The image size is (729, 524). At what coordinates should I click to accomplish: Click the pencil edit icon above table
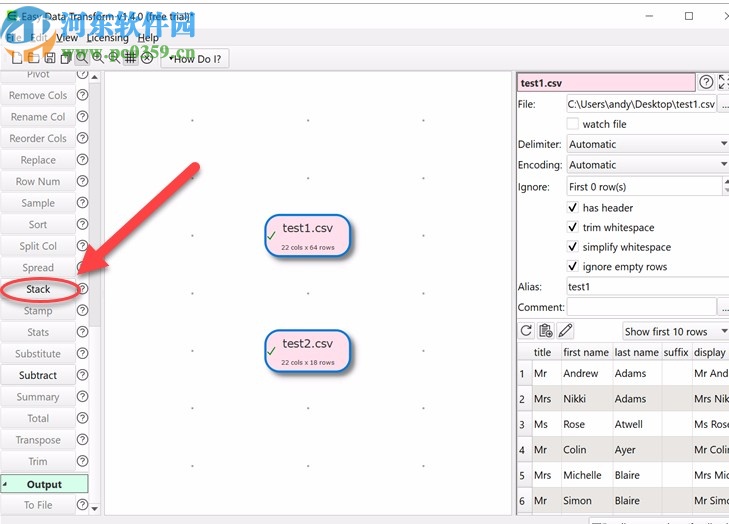[565, 331]
